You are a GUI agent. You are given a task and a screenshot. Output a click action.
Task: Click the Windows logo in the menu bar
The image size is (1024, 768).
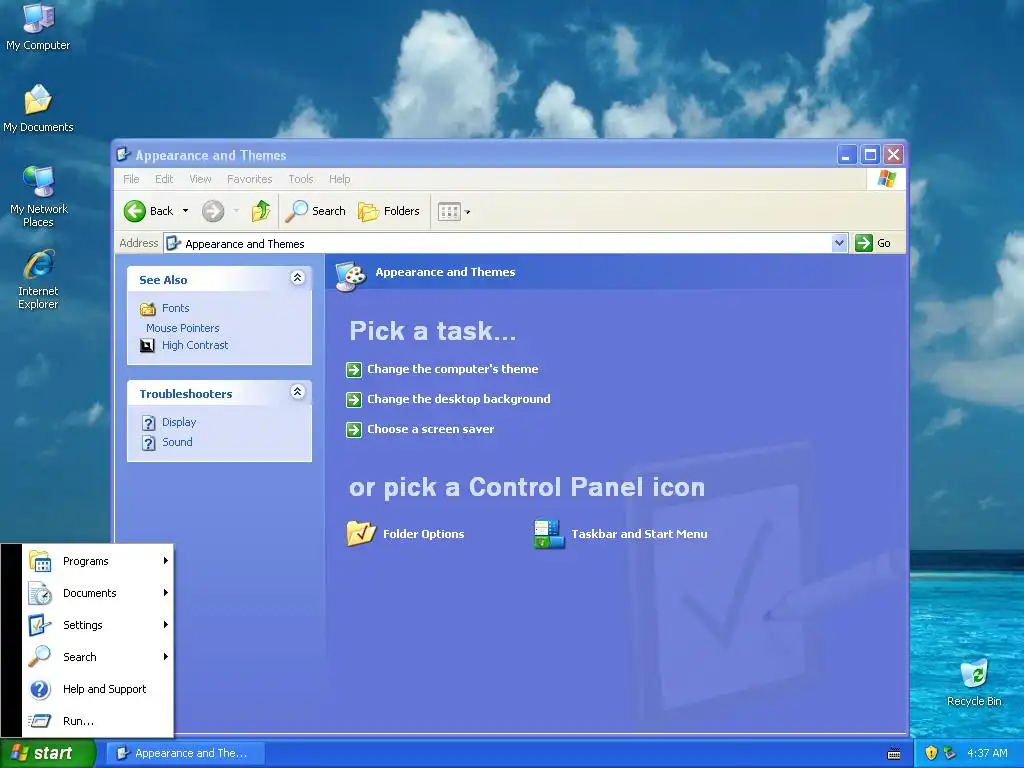(x=886, y=178)
